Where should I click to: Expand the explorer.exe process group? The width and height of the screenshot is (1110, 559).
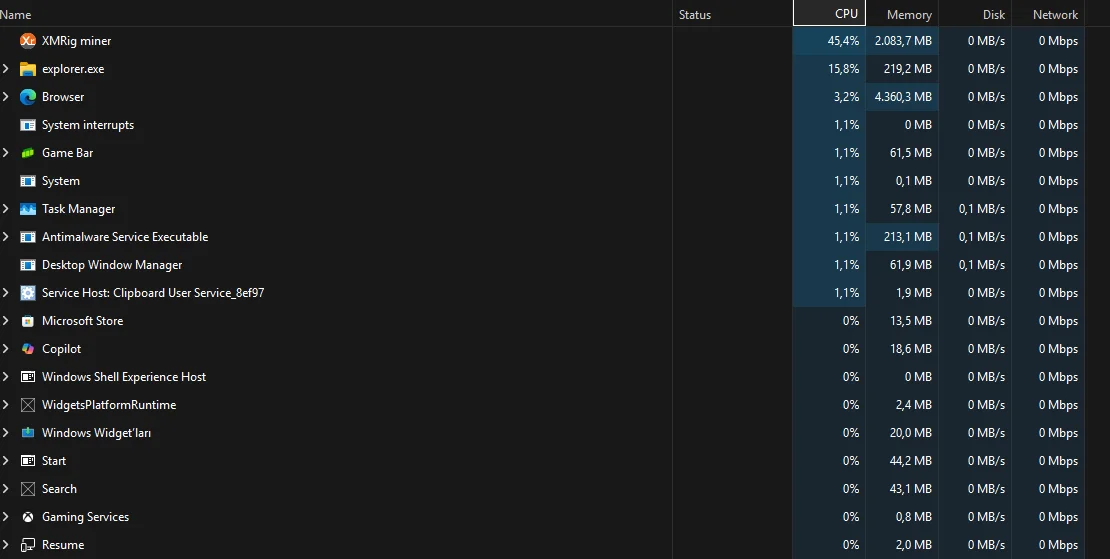(6, 69)
